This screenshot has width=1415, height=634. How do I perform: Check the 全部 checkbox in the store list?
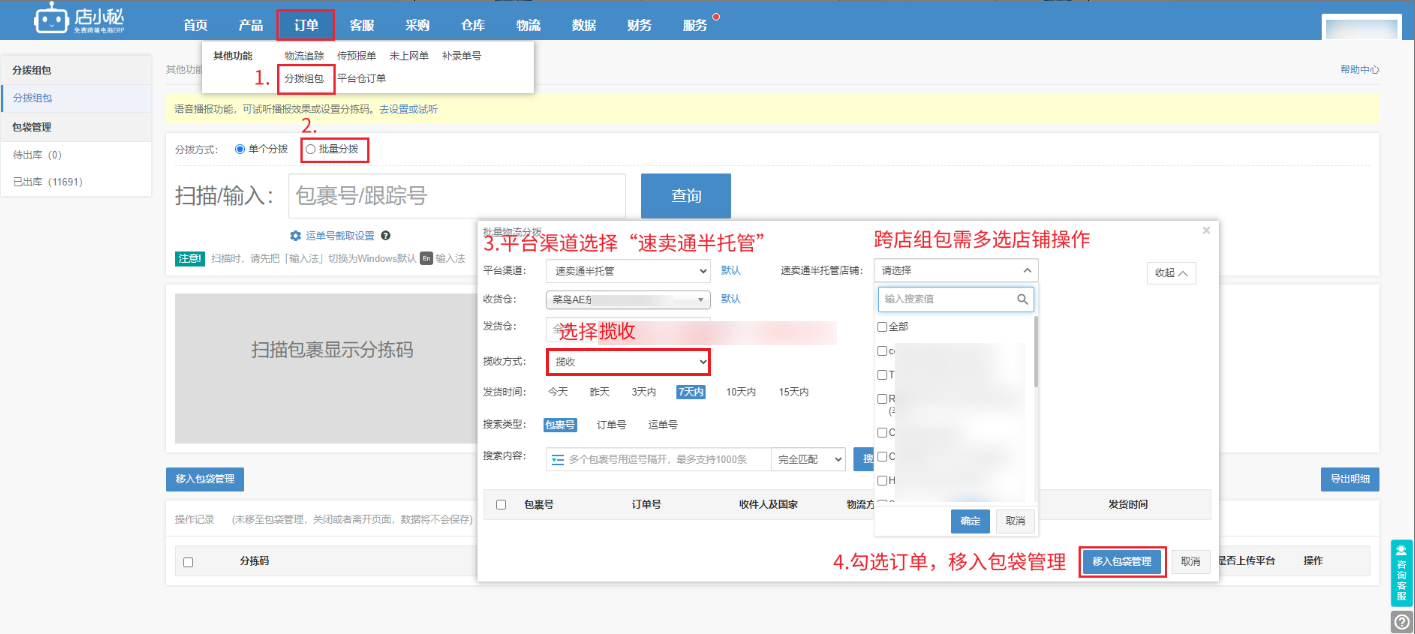(882, 327)
